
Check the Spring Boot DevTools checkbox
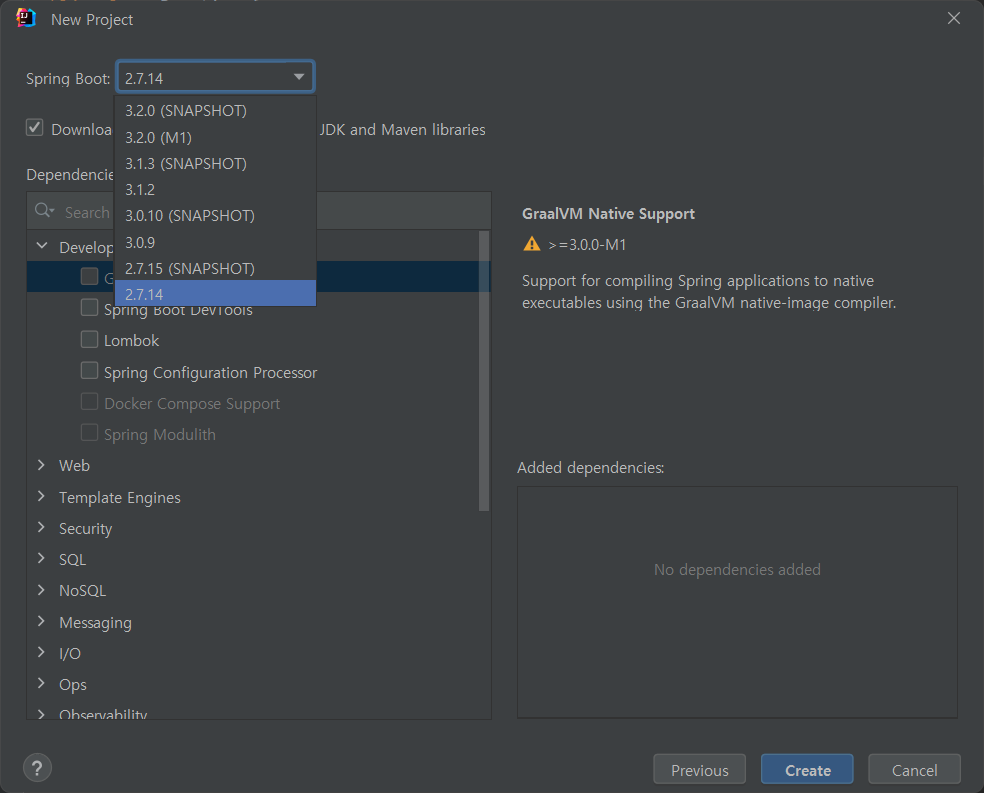pos(90,307)
